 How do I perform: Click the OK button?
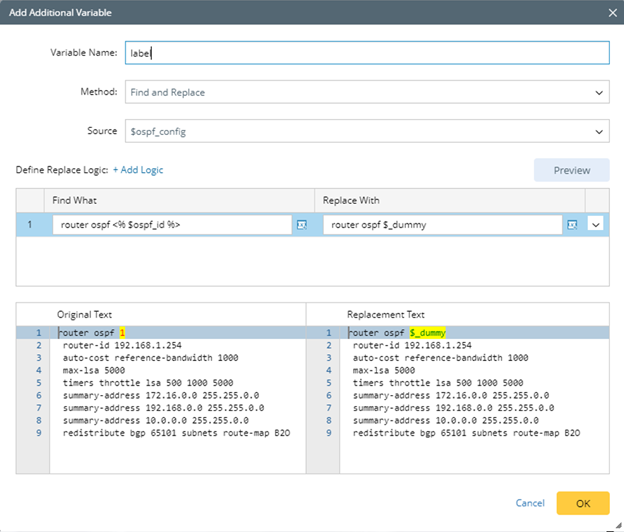click(x=582, y=503)
